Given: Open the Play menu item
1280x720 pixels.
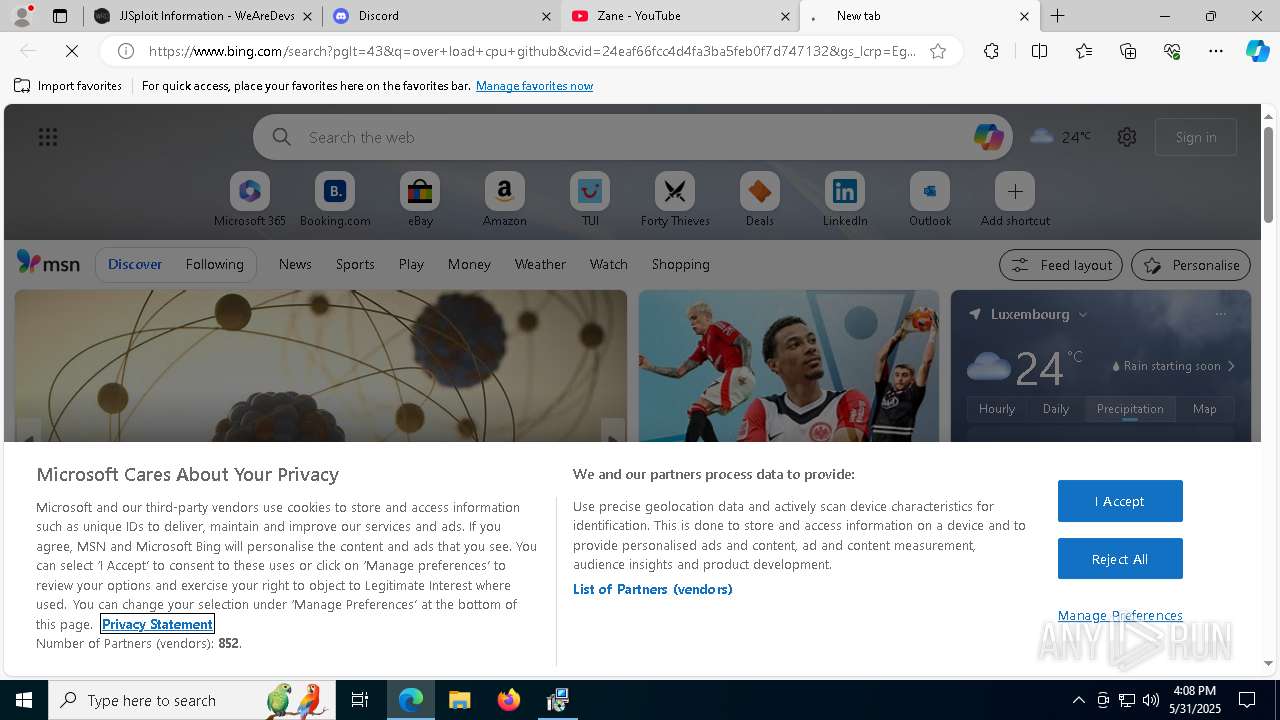Looking at the screenshot, I should point(411,264).
